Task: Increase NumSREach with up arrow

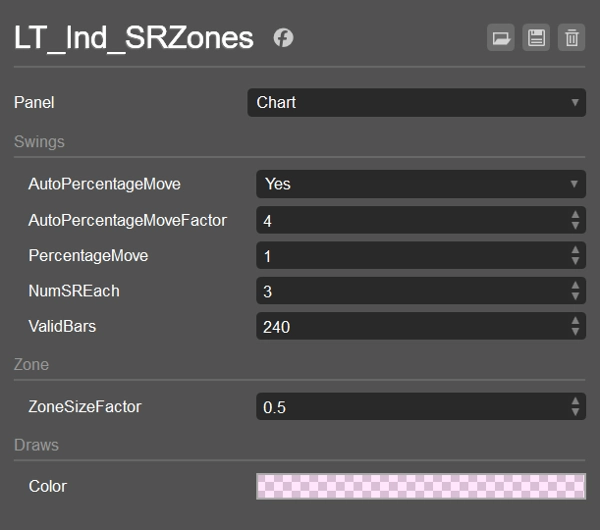Action: point(575,285)
